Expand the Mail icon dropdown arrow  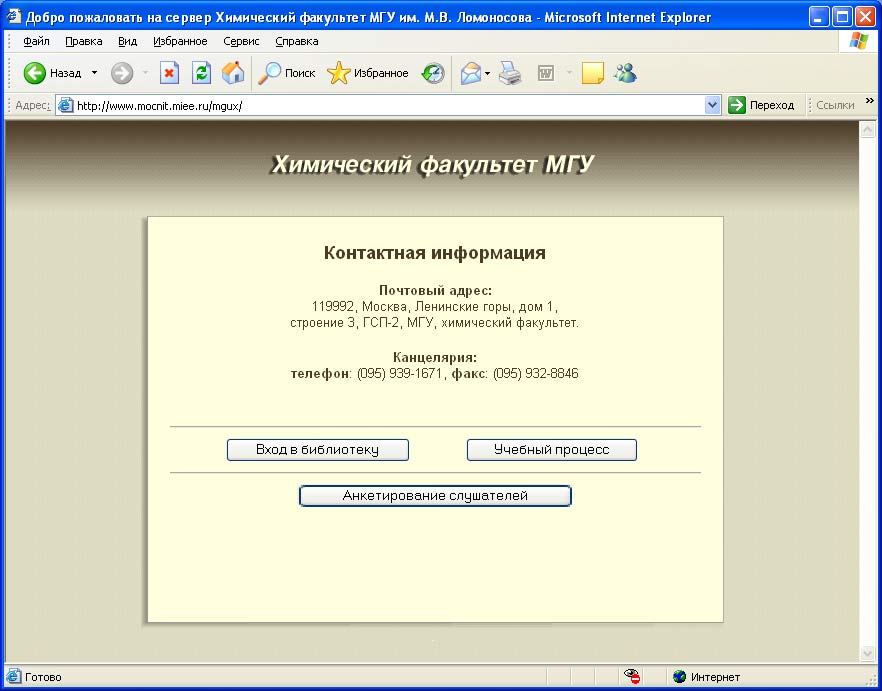pos(487,73)
